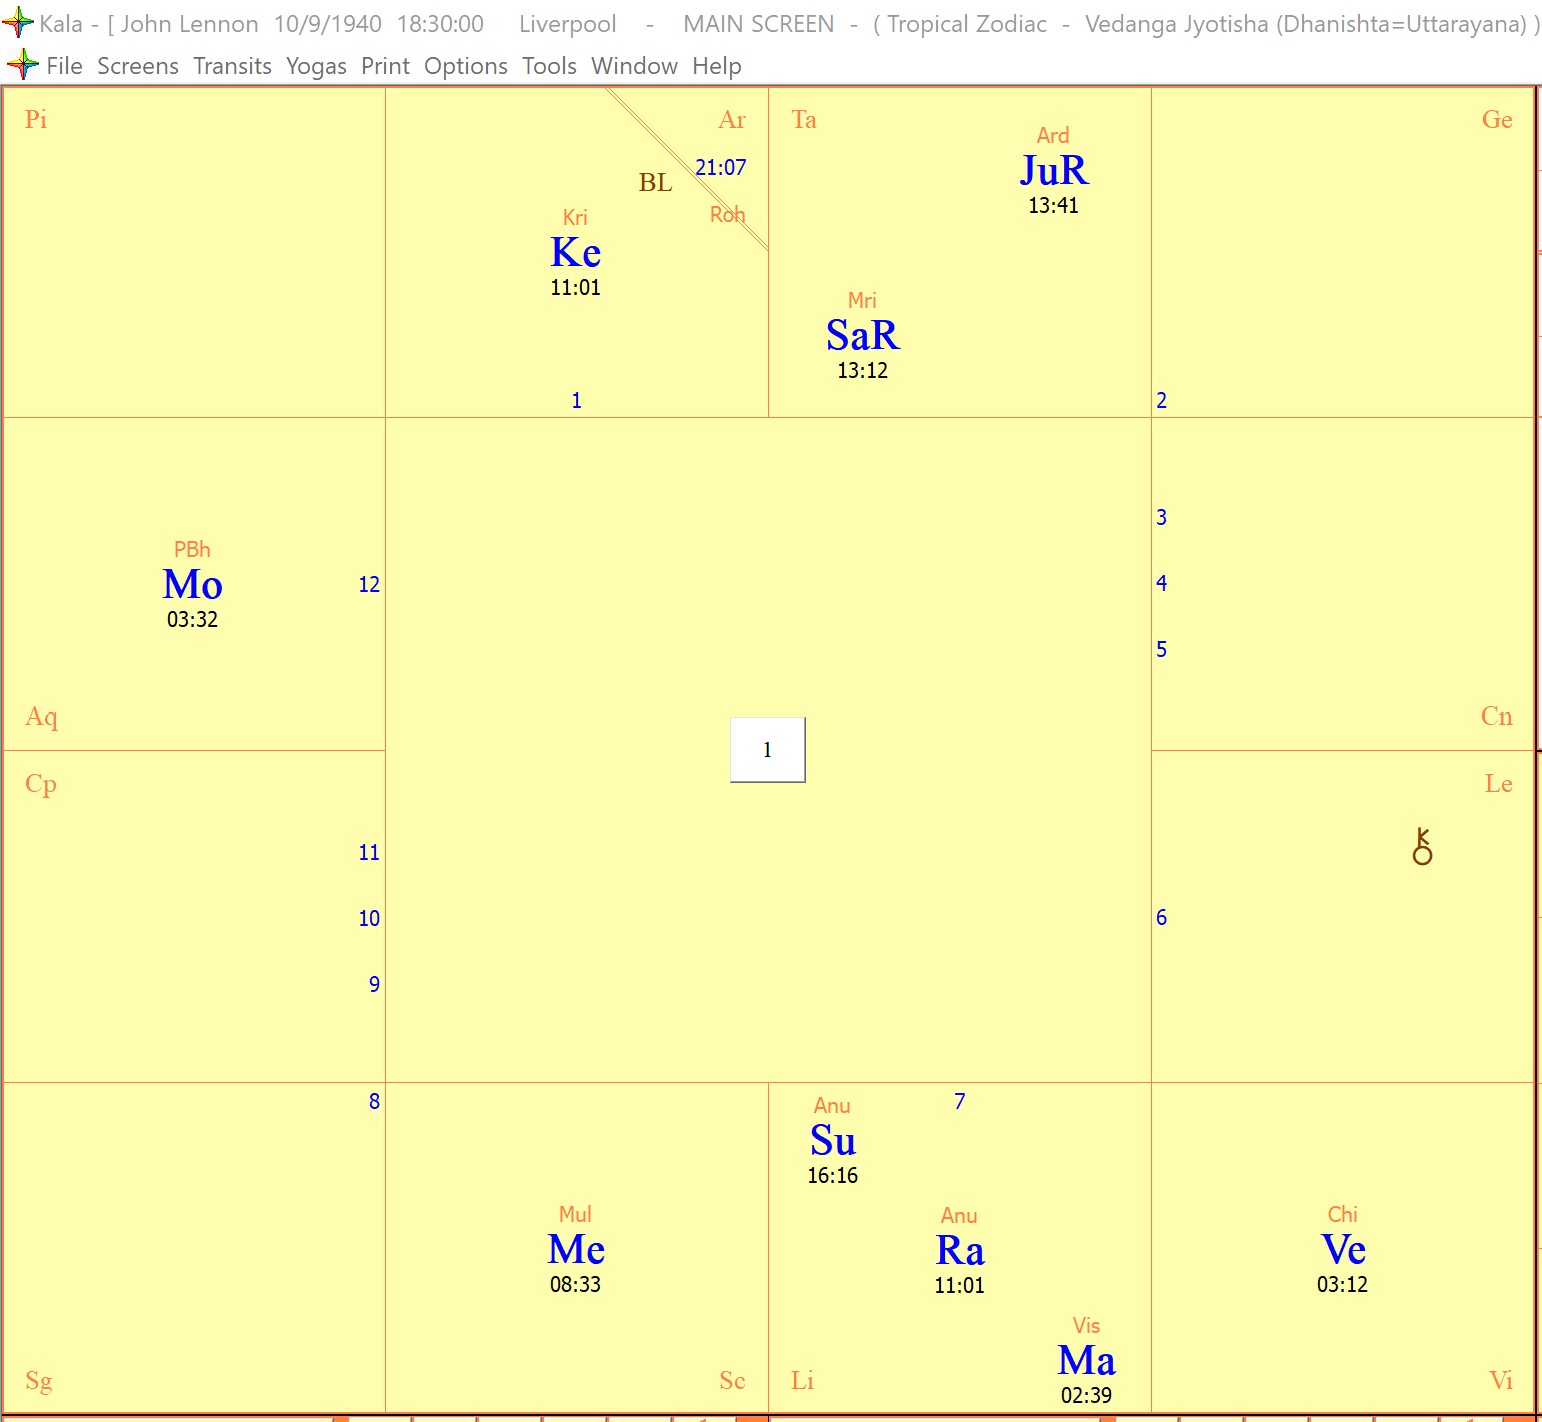The height and width of the screenshot is (1422, 1542).
Task: Select retrograde Saturn (SaR) in Taurus
Action: (862, 335)
